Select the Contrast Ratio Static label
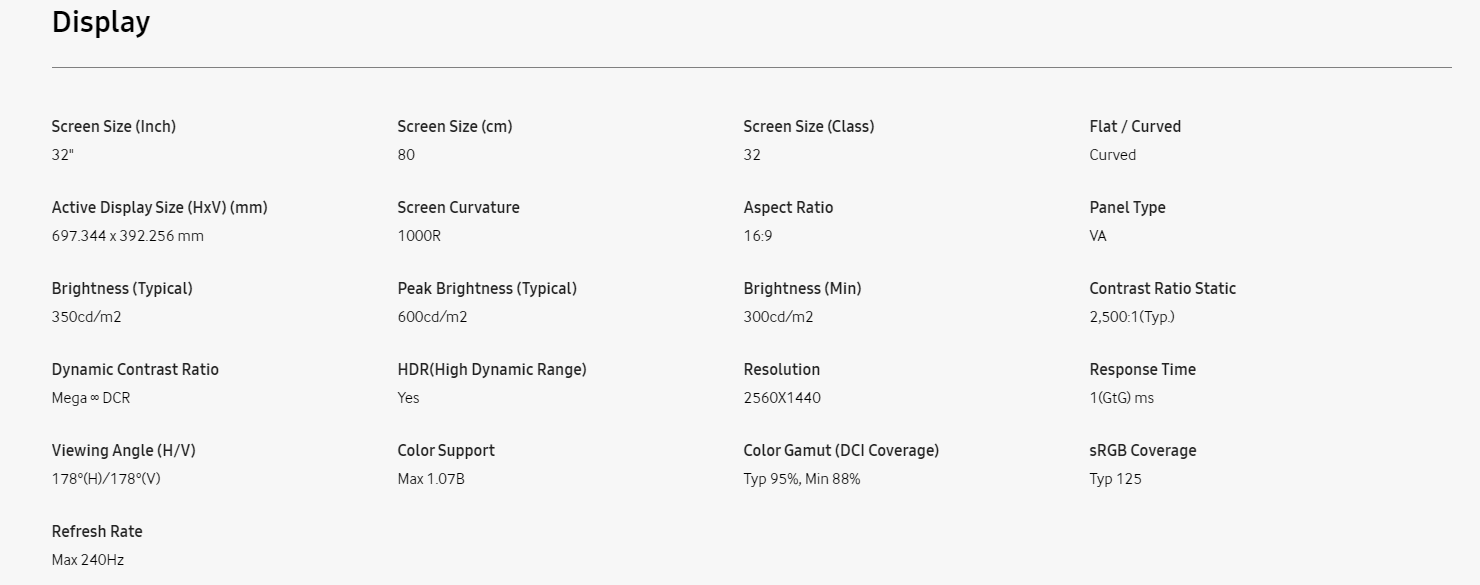1480x585 pixels. click(x=1163, y=288)
